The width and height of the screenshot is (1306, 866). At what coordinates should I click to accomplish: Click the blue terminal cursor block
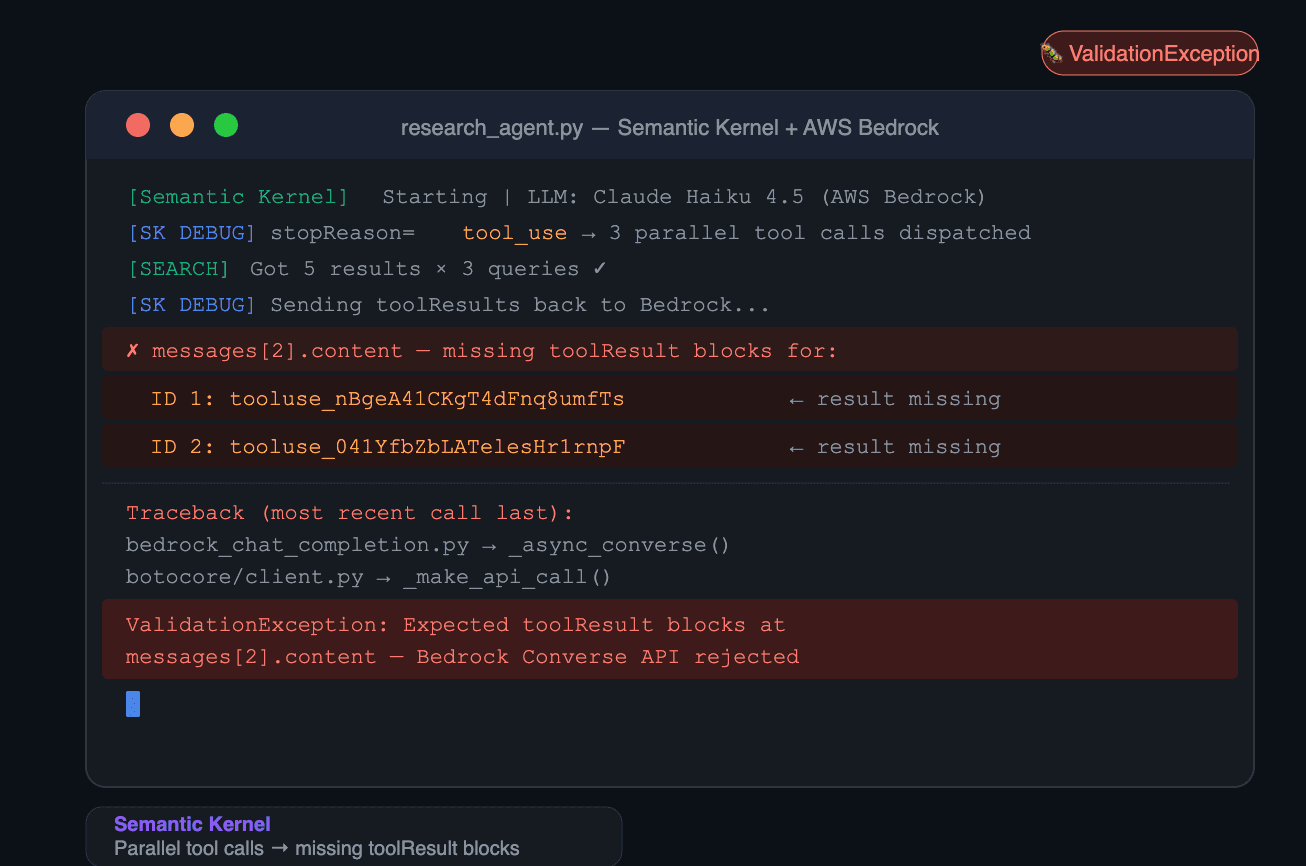(133, 704)
